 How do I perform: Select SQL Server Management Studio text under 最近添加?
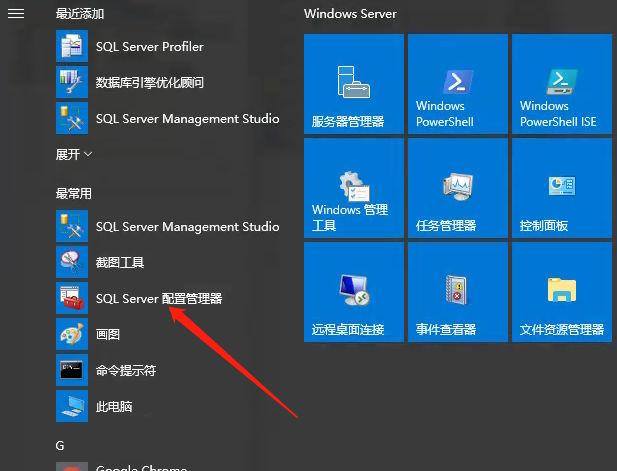188,119
